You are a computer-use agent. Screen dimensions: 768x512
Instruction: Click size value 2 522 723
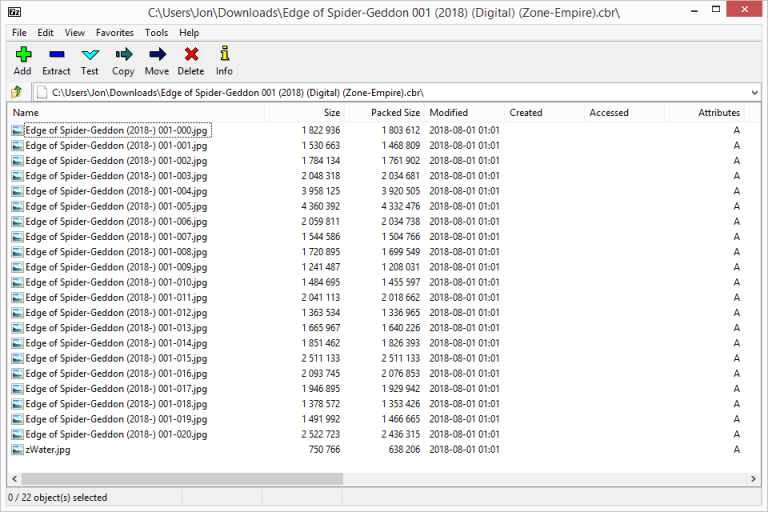coord(320,434)
